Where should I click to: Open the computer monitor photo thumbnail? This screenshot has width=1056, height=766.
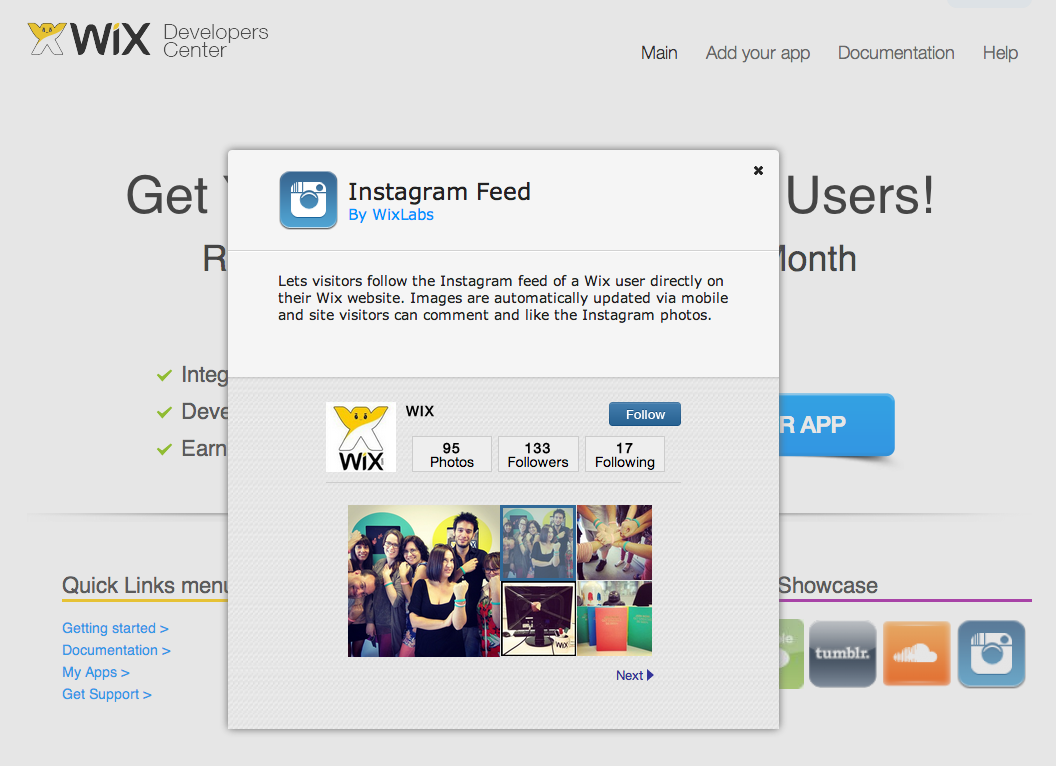click(x=538, y=619)
